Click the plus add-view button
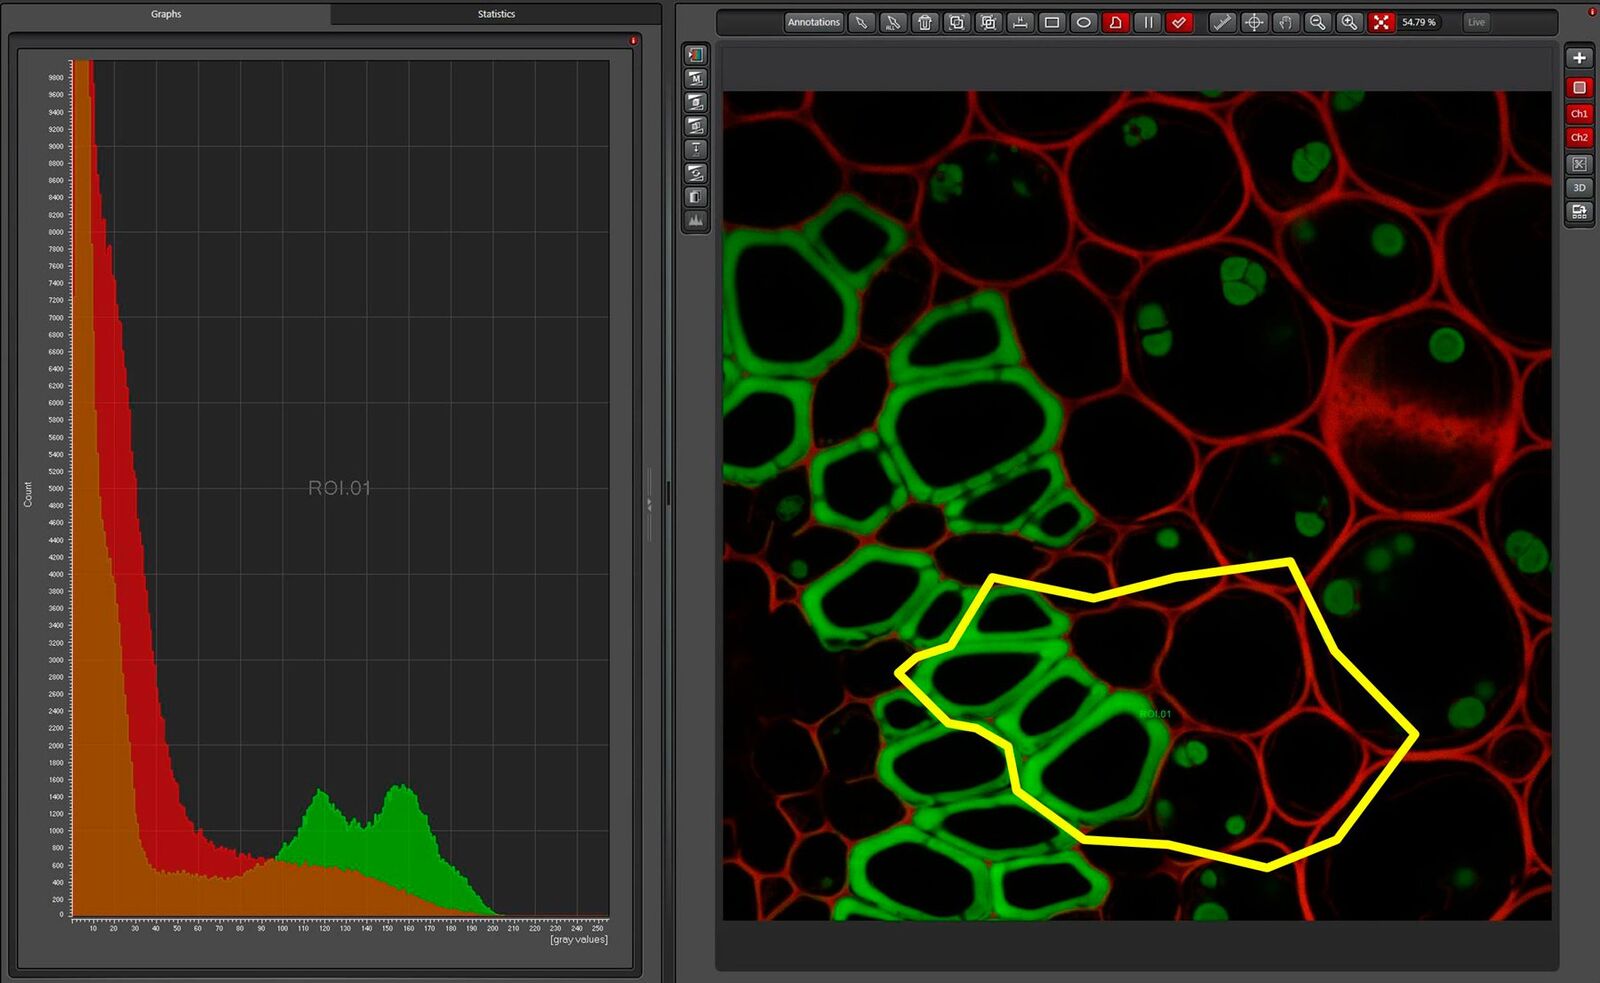Viewport: 1600px width, 983px height. 1579,58
